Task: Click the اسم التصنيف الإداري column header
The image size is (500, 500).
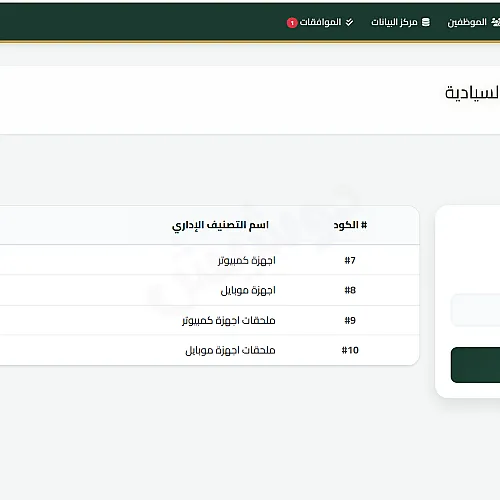Action: 220,225
